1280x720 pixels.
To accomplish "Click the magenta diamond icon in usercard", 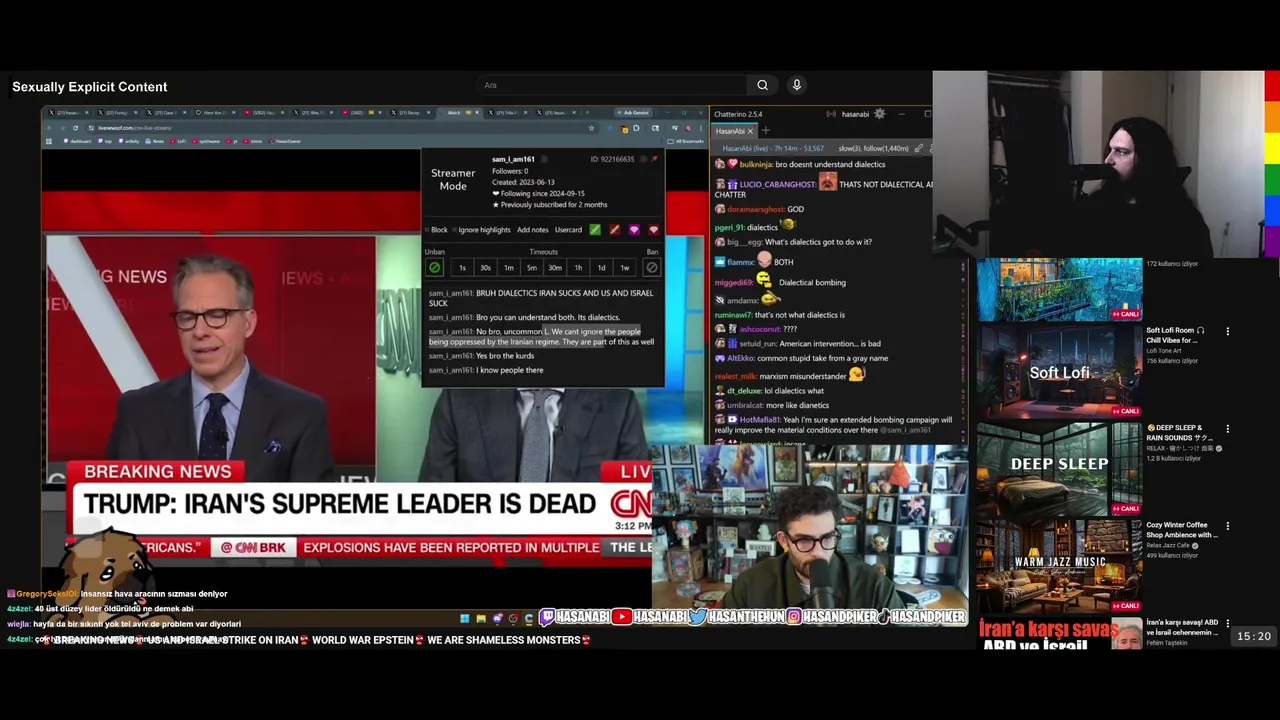I will point(634,230).
